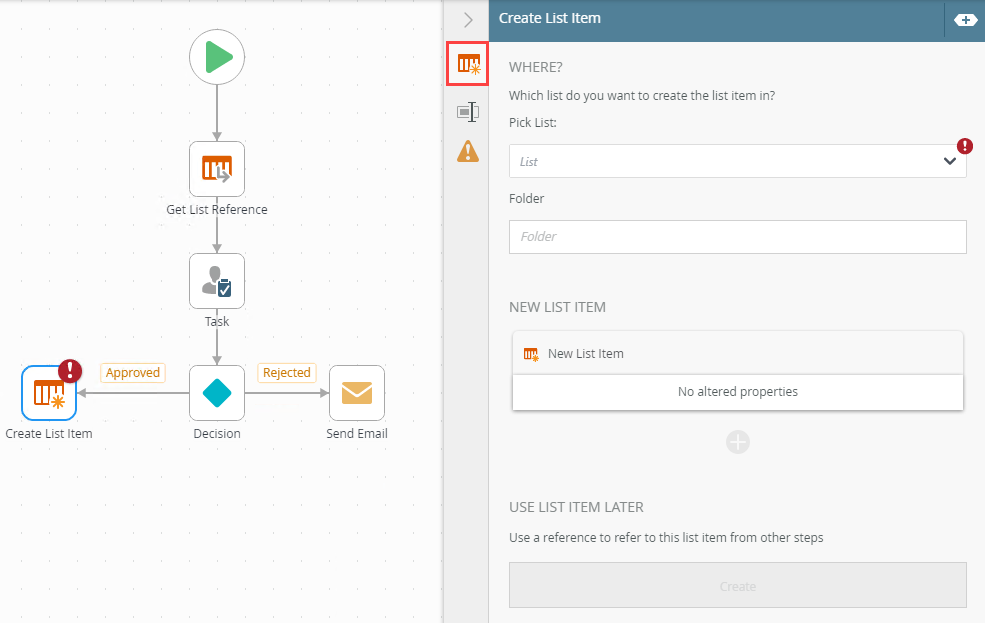Open the Create List Item configuration tab
The image size is (985, 623).
point(468,64)
